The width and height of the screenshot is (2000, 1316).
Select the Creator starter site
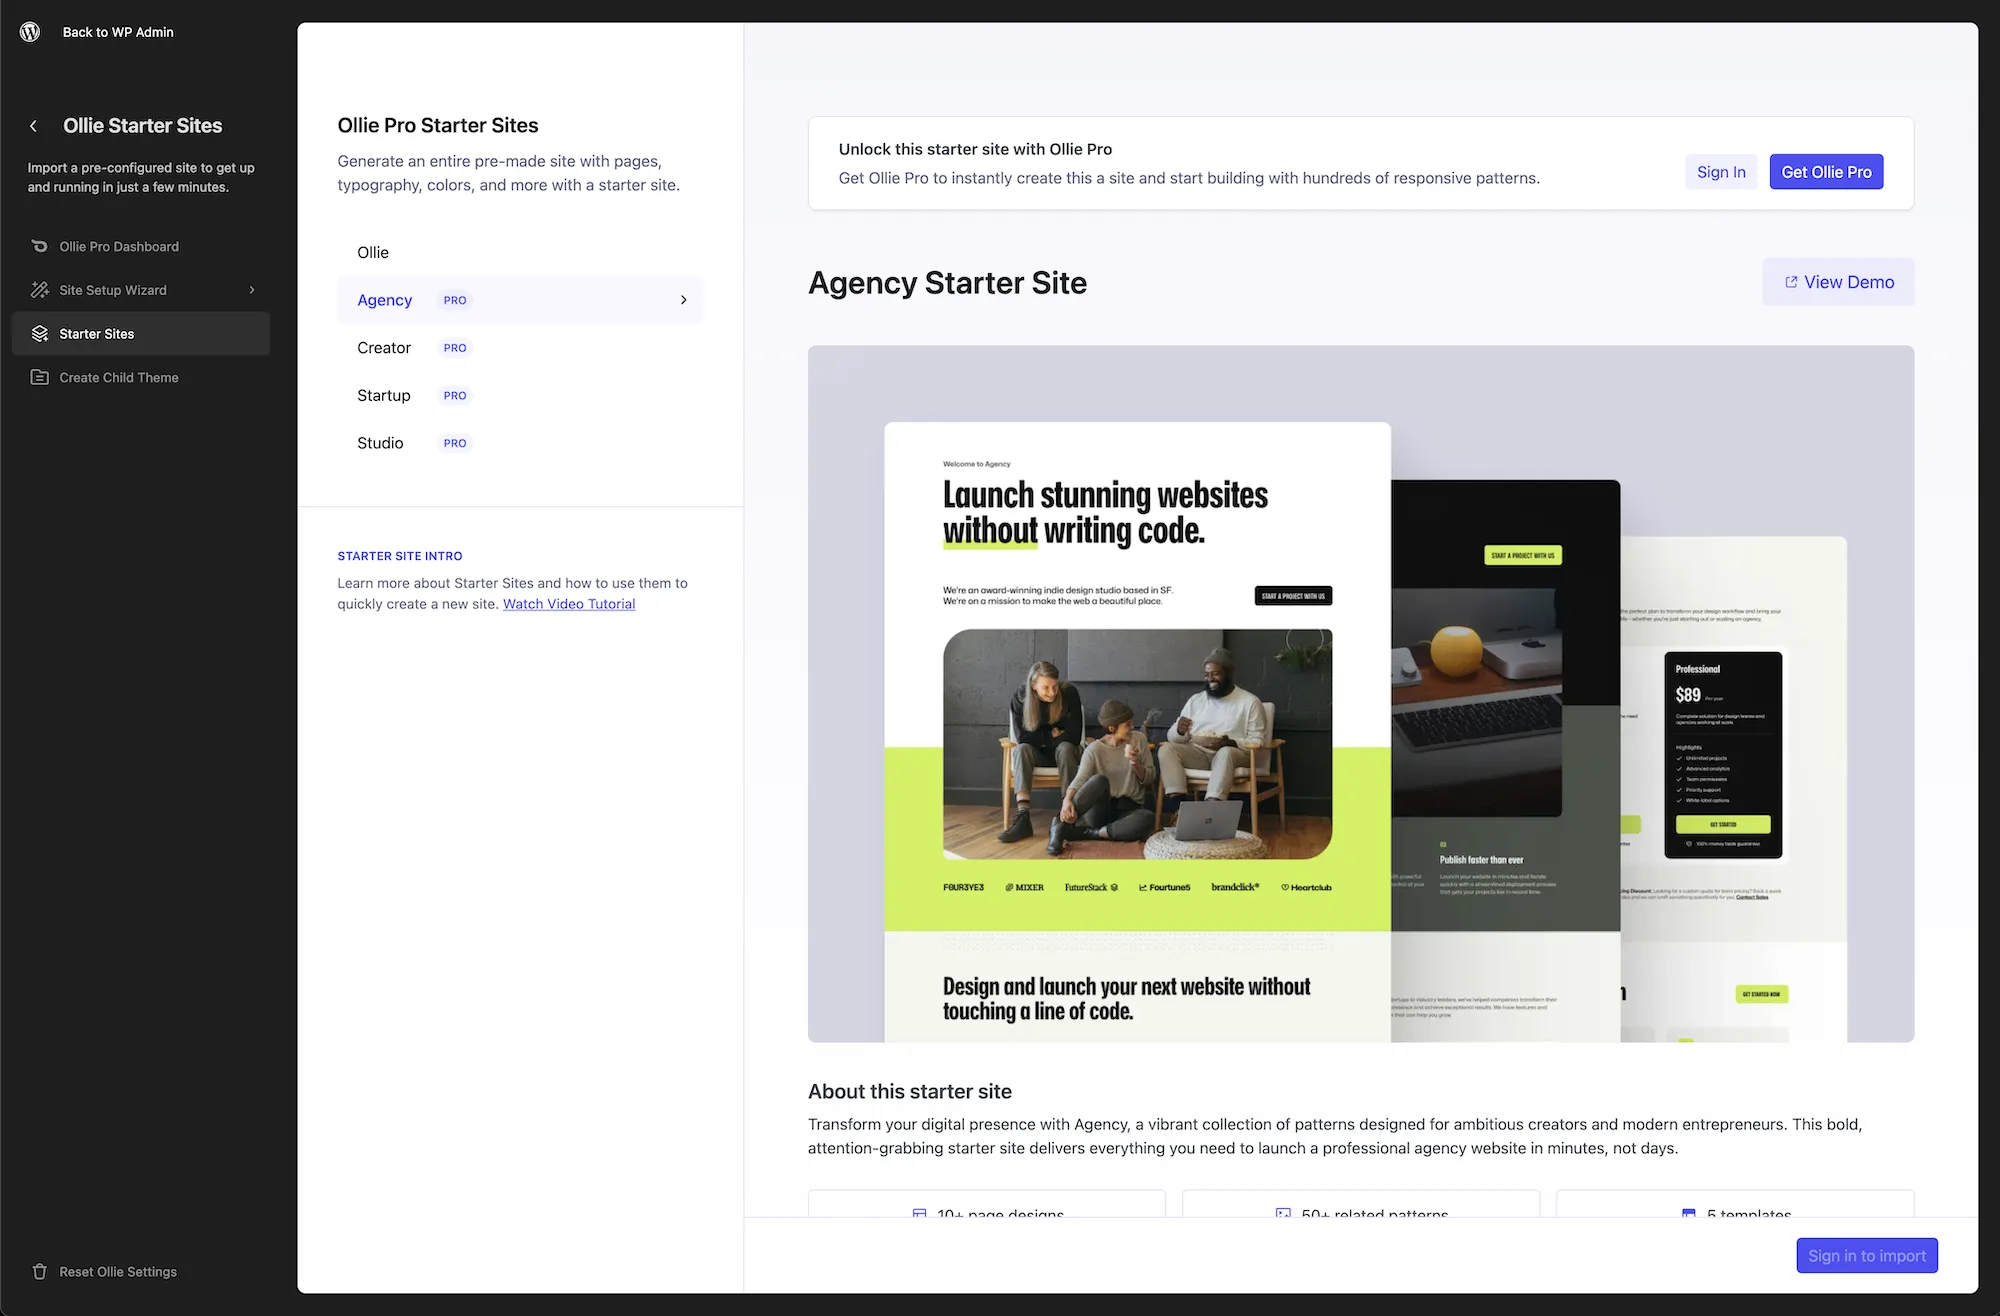tap(520, 348)
